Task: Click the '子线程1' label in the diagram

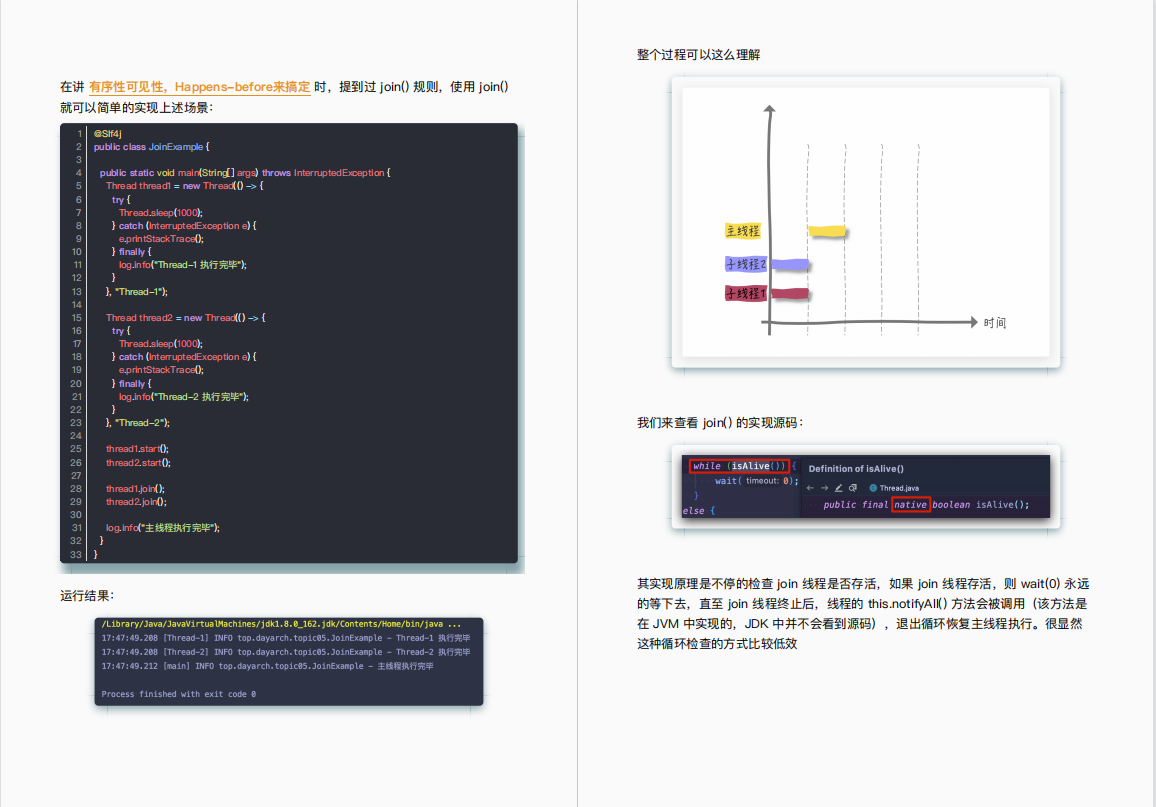Action: tap(745, 293)
